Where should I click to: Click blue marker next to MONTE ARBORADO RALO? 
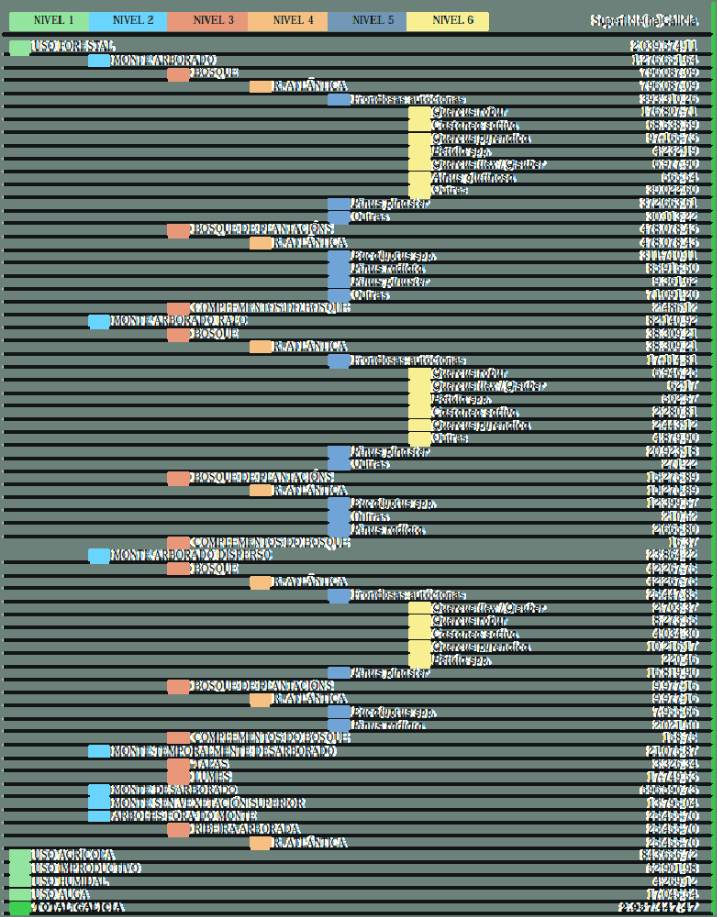click(99, 321)
